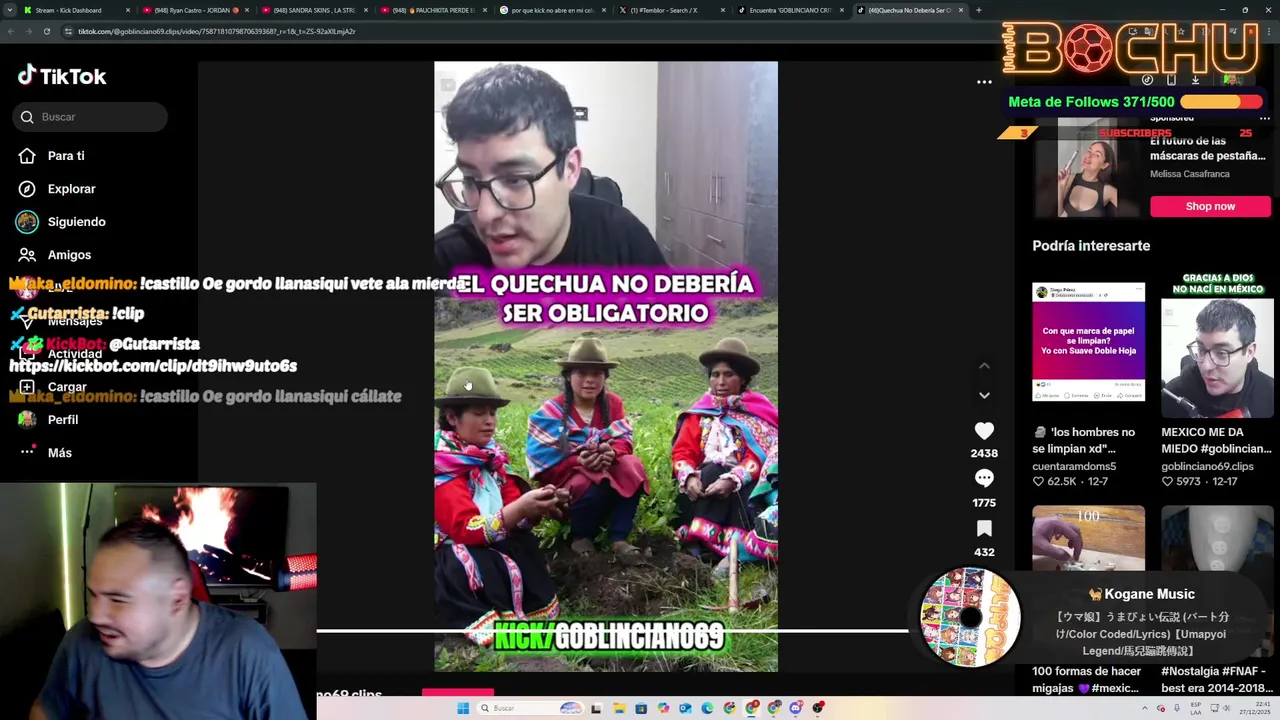Click the browser back arrow
The image size is (1280, 720).
point(10,31)
